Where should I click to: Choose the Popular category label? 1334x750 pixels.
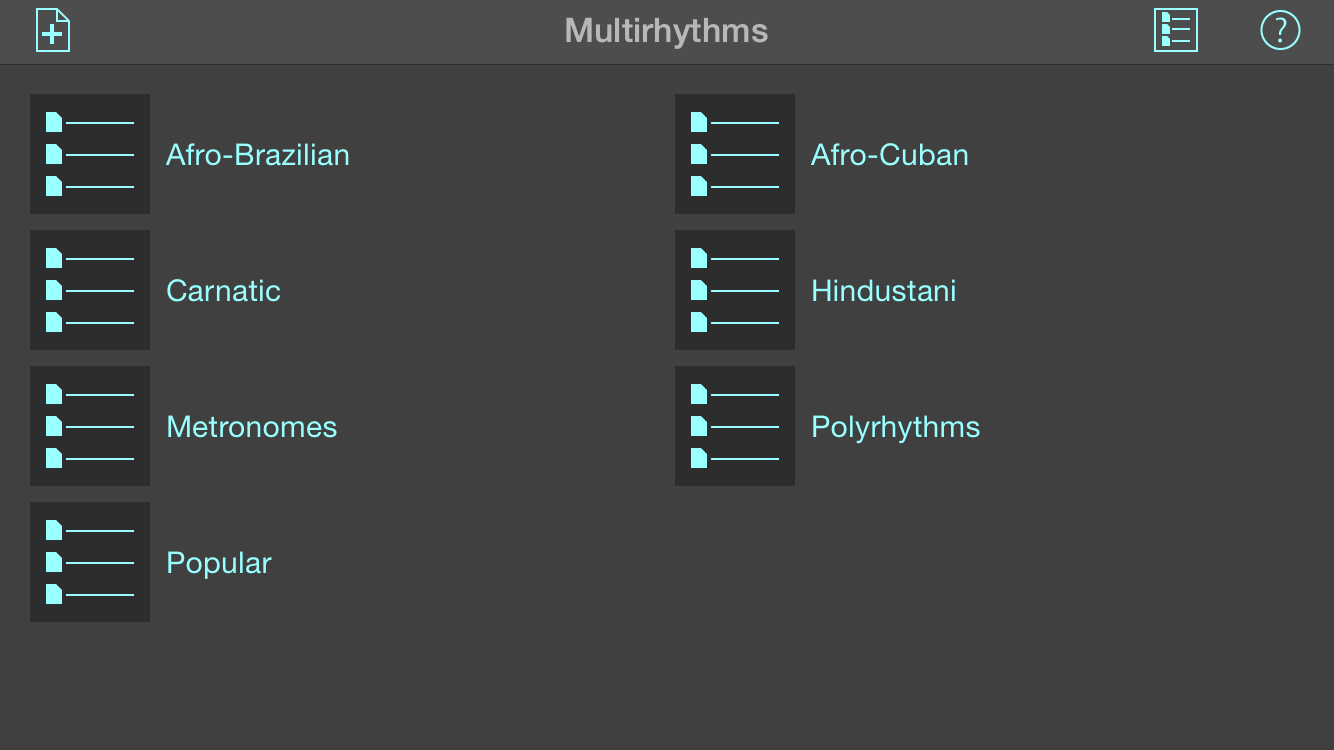click(219, 563)
